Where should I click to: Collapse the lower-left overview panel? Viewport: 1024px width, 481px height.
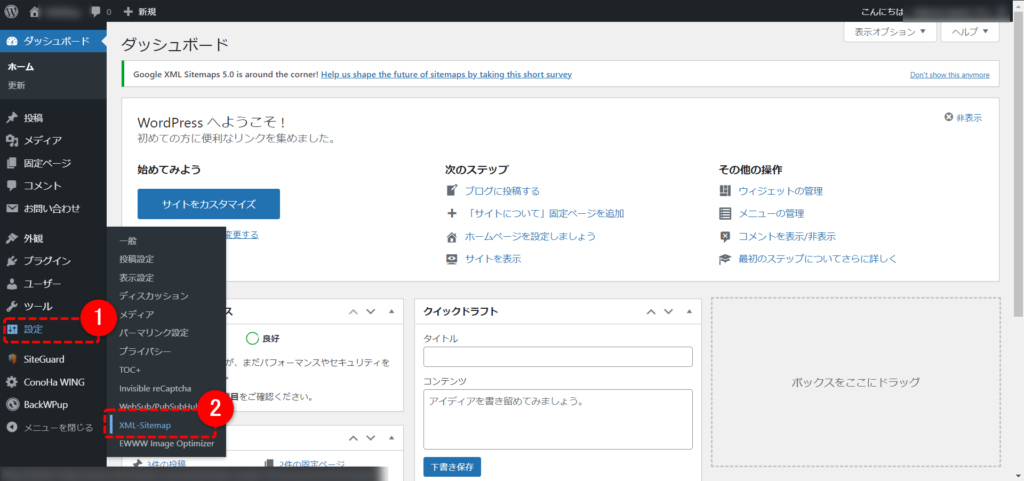391,438
